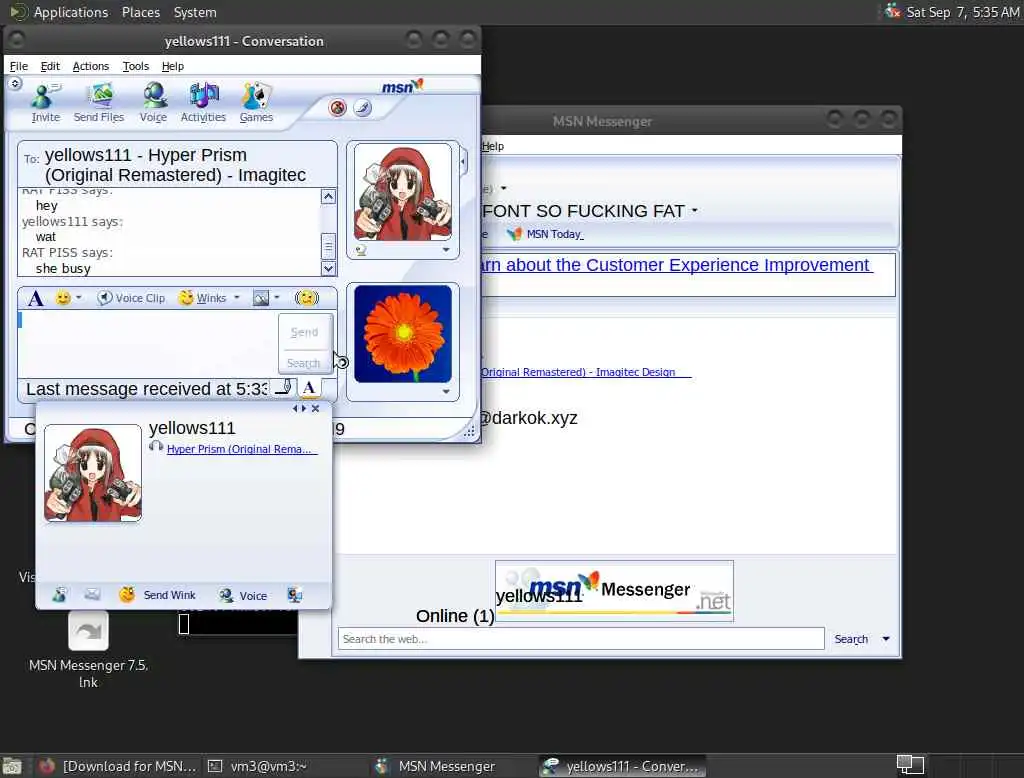Toggle the toolbar collapse button at top-left
1024x778 pixels.
point(15,83)
